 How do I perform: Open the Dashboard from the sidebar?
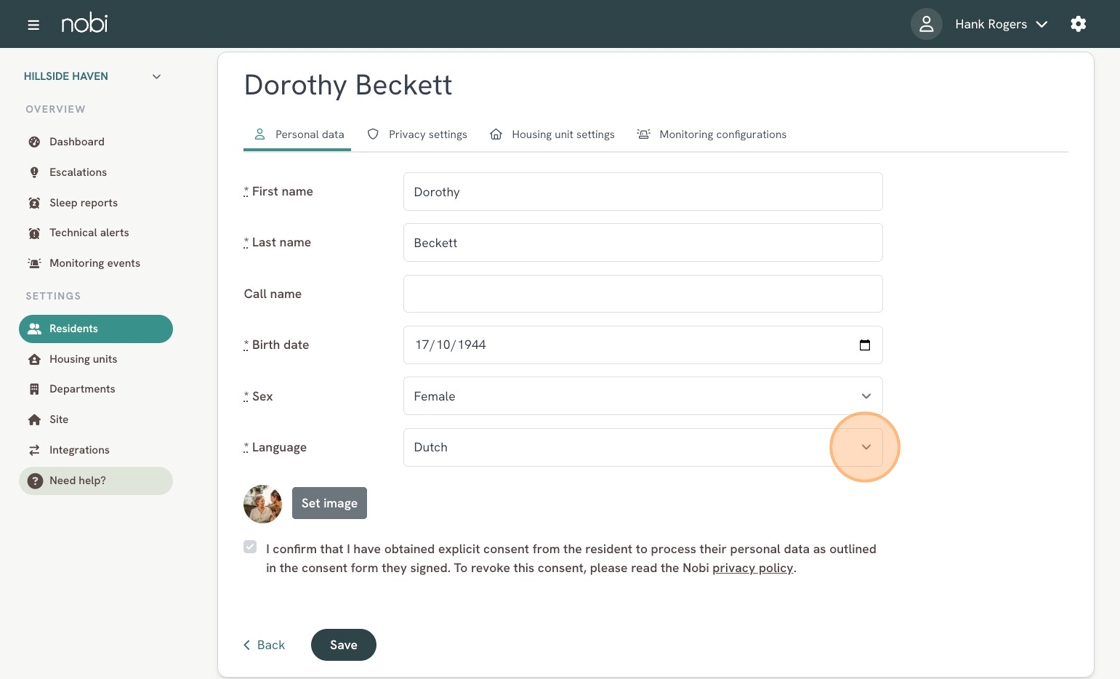[x=76, y=142]
